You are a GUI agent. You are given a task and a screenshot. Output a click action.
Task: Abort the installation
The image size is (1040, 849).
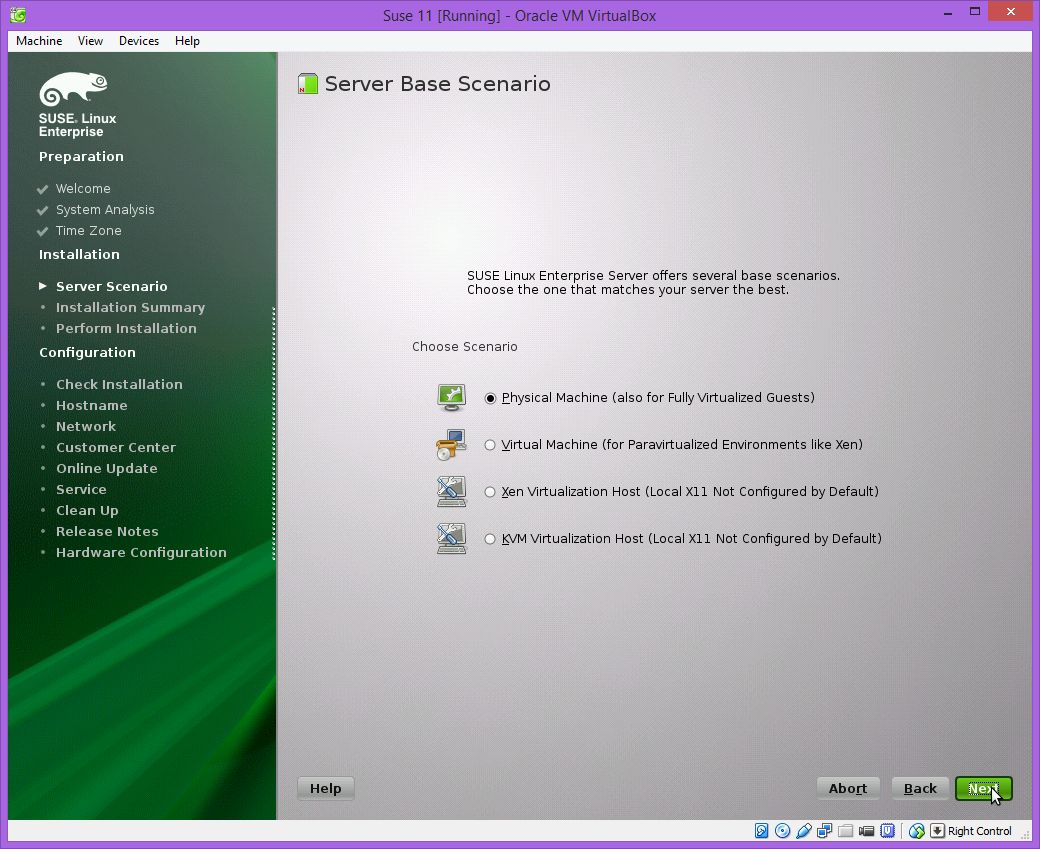pos(848,788)
